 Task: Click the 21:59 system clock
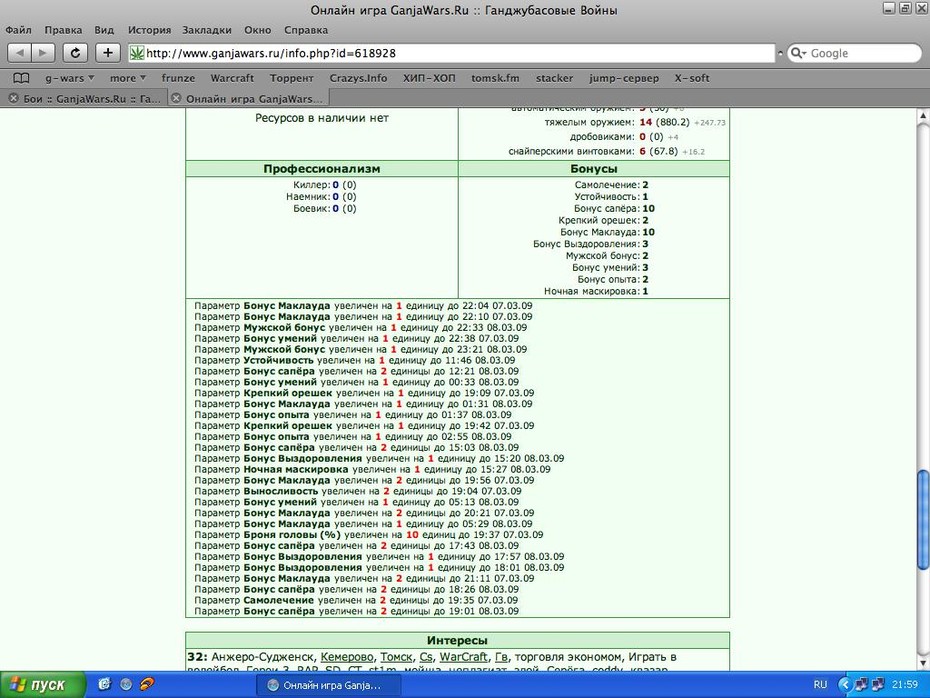click(904, 684)
